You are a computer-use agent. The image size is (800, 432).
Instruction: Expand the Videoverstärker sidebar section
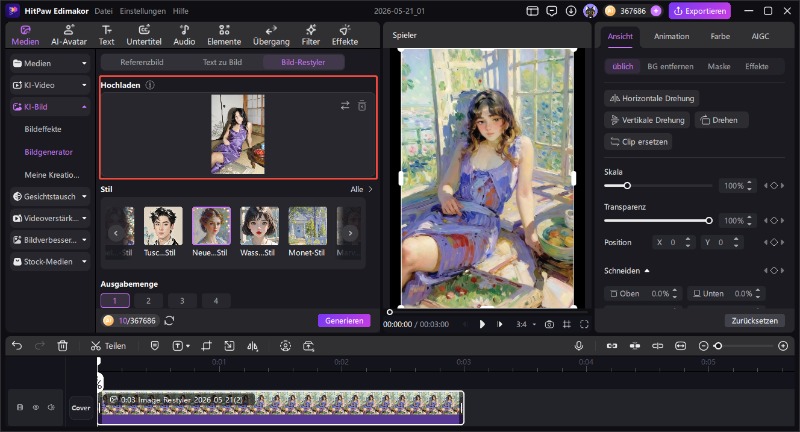coord(50,218)
